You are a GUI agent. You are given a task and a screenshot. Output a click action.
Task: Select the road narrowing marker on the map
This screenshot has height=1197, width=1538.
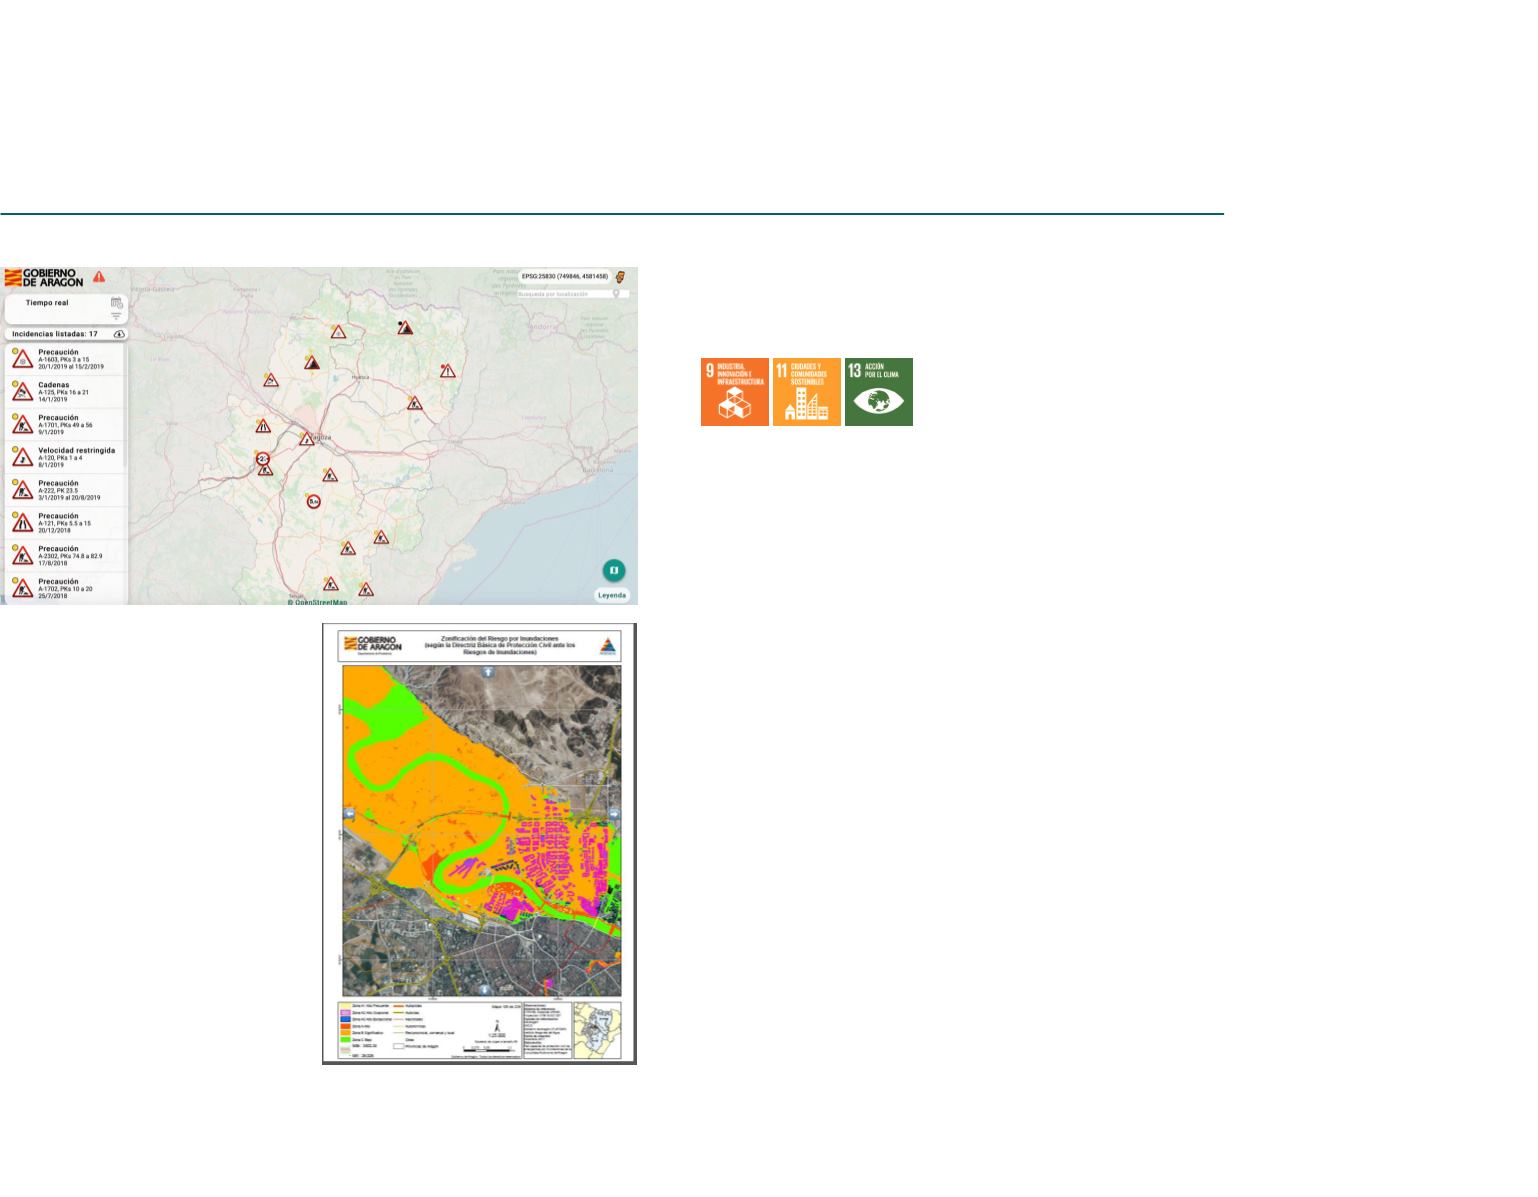[263, 426]
